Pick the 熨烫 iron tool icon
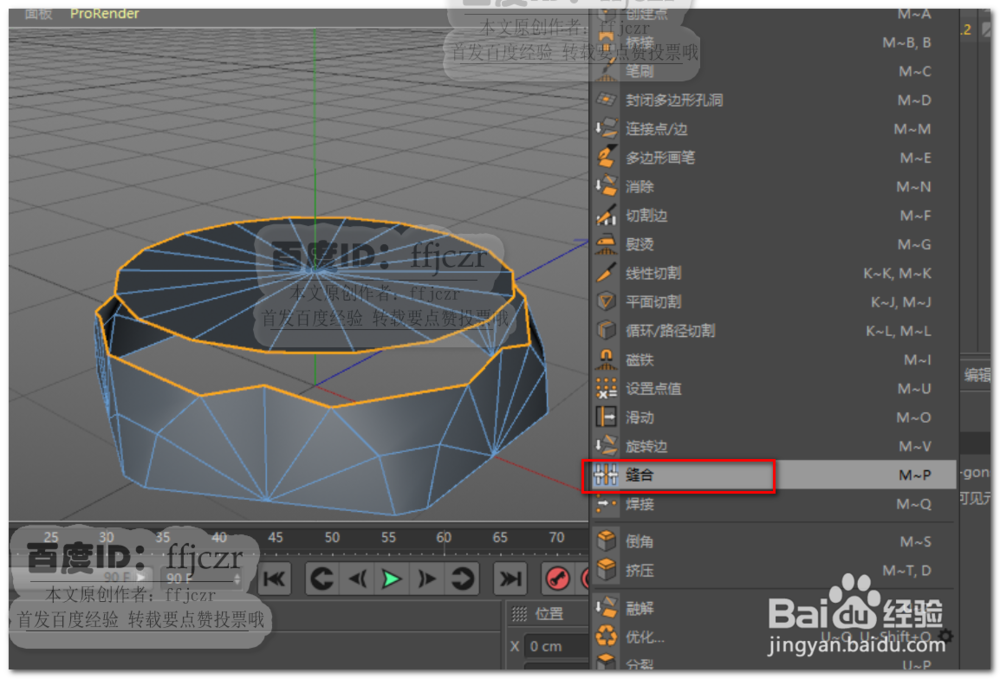This screenshot has width=1000, height=679. [606, 244]
